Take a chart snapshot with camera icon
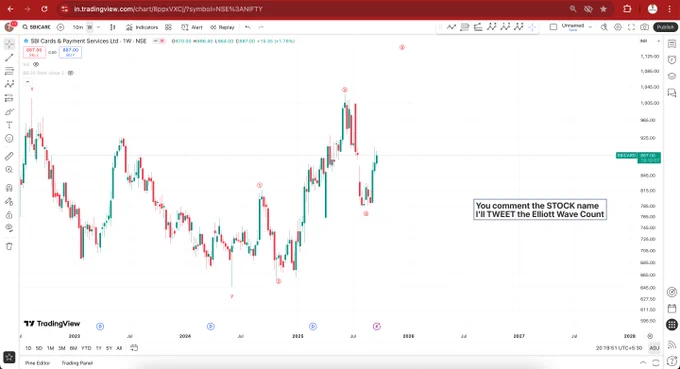Image resolution: width=680 pixels, height=369 pixels. click(x=645, y=27)
